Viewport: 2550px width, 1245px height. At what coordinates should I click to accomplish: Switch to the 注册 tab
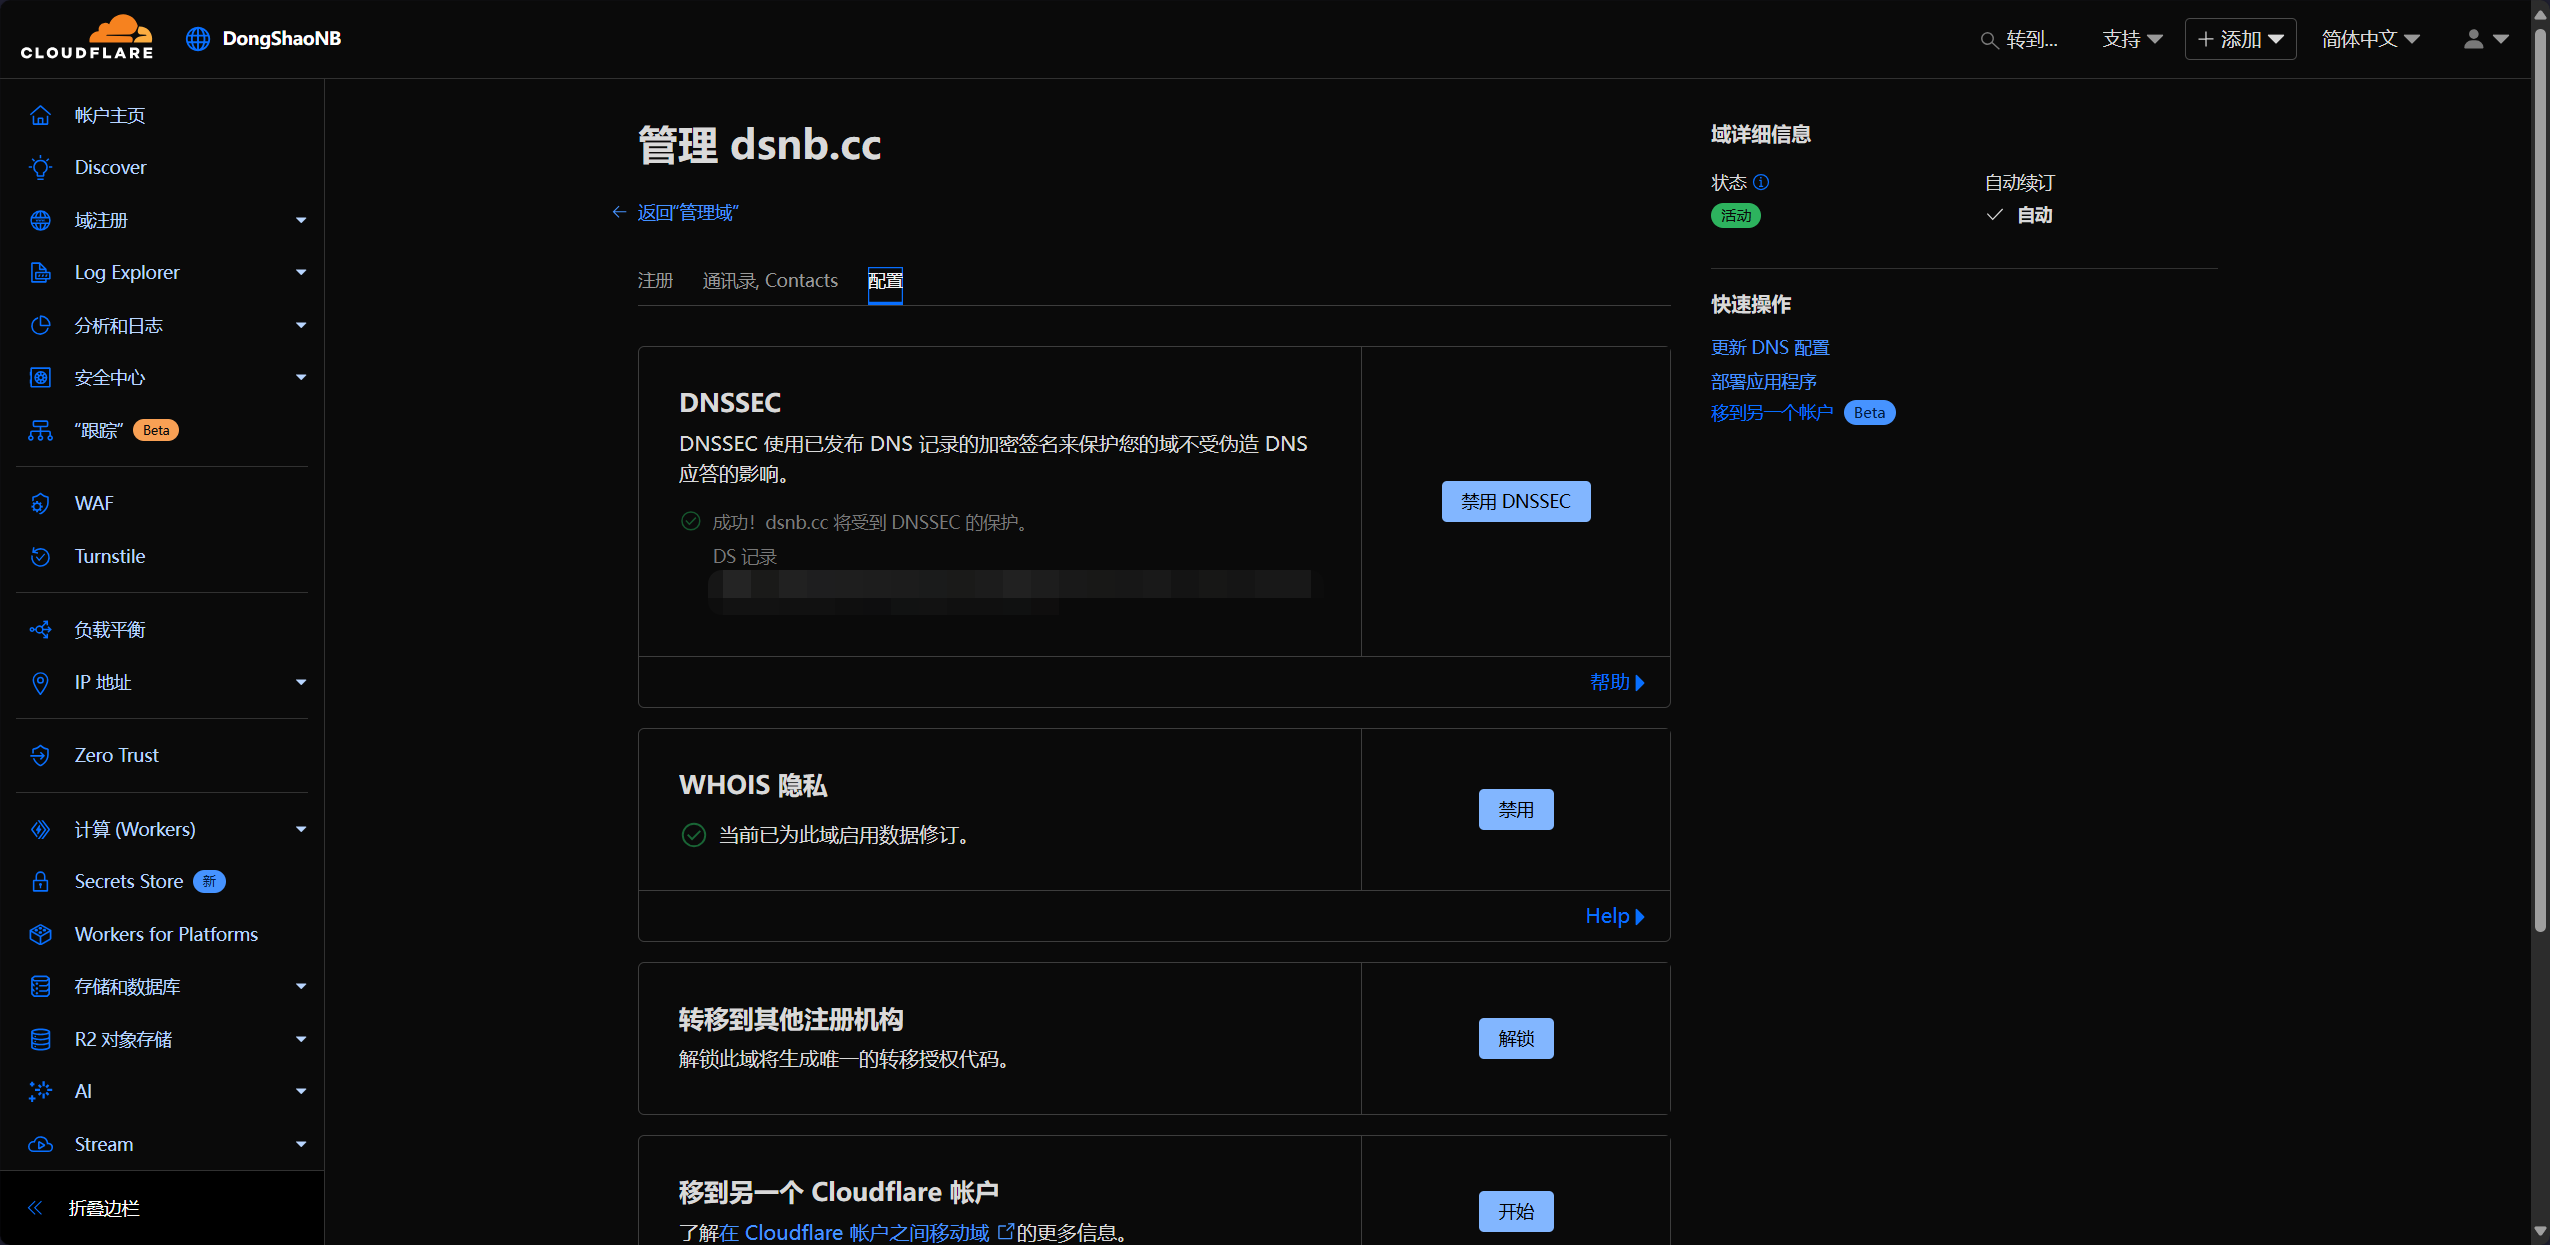click(655, 281)
